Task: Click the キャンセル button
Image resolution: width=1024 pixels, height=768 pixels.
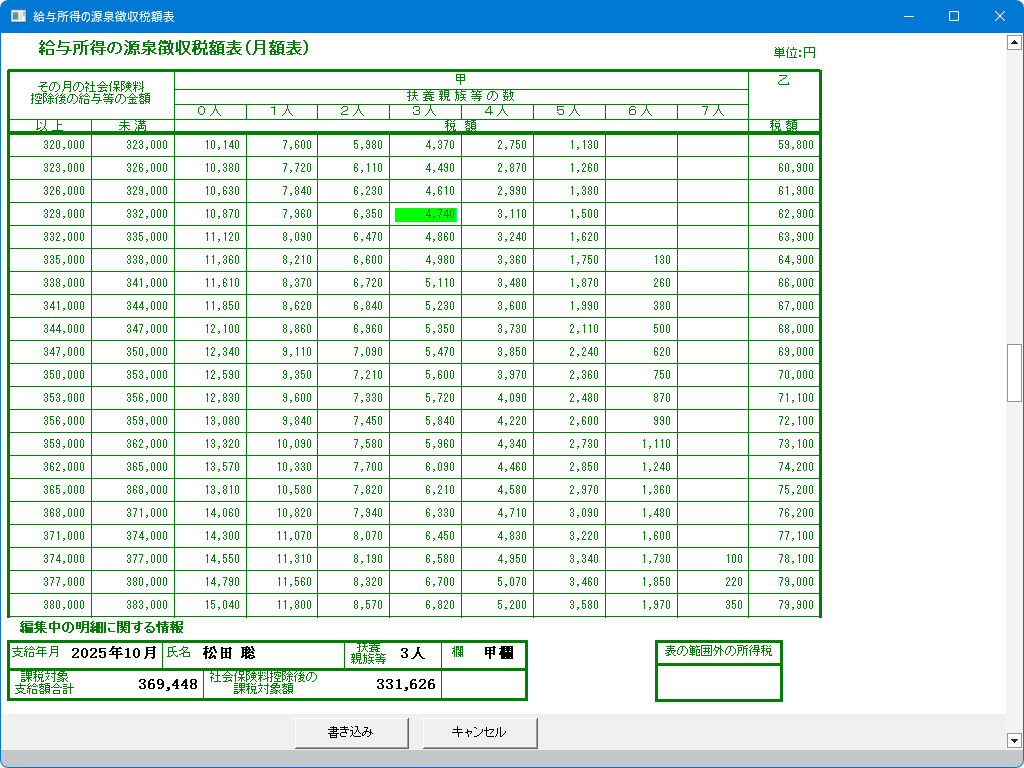Action: pos(480,732)
